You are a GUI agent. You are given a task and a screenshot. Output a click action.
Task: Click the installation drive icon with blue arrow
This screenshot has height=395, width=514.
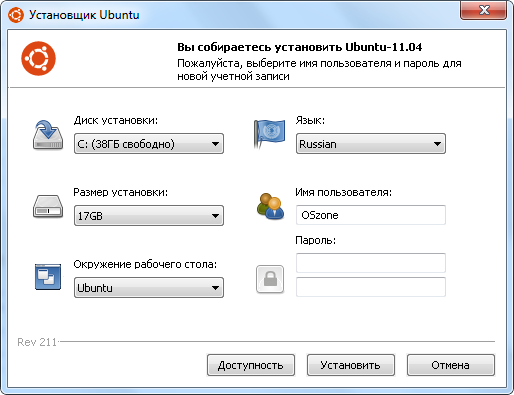click(x=48, y=135)
